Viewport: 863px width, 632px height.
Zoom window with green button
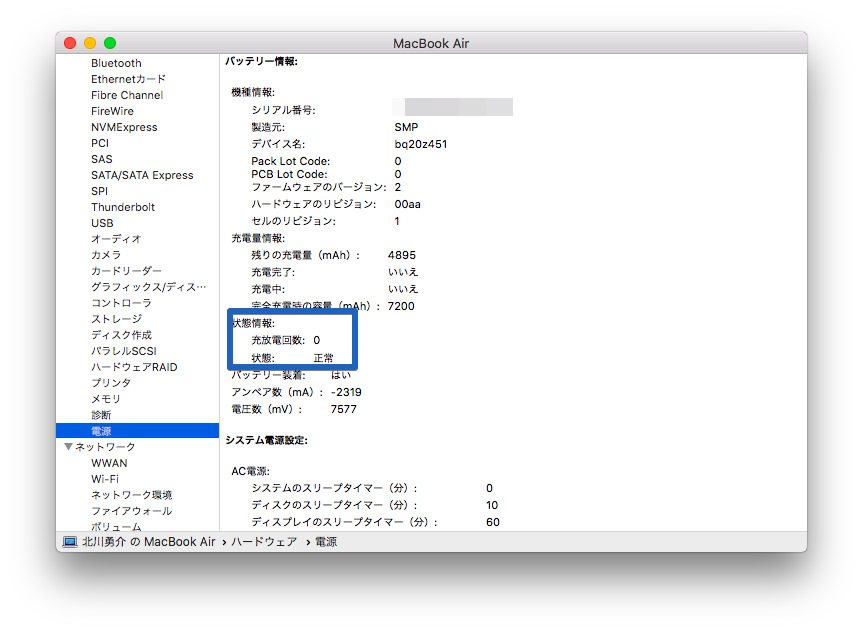click(110, 43)
